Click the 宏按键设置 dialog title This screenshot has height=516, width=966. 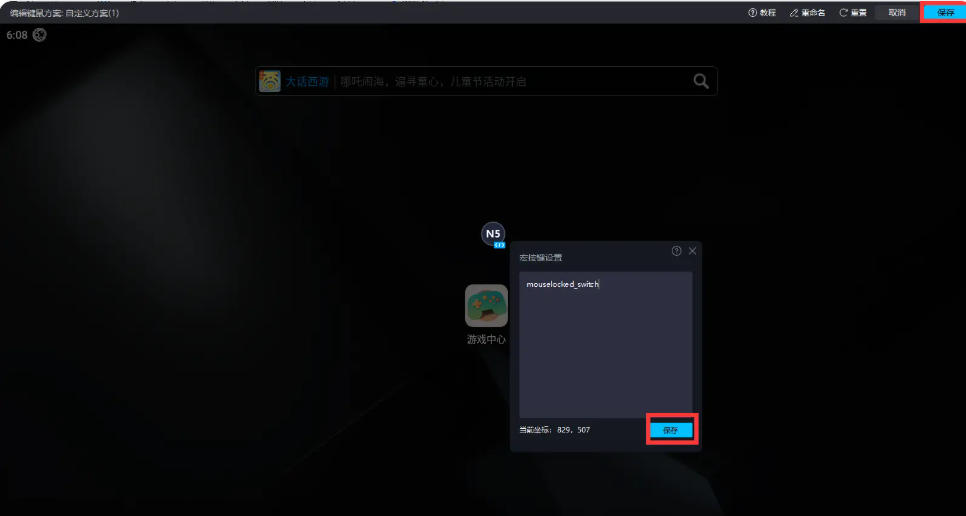click(x=540, y=257)
